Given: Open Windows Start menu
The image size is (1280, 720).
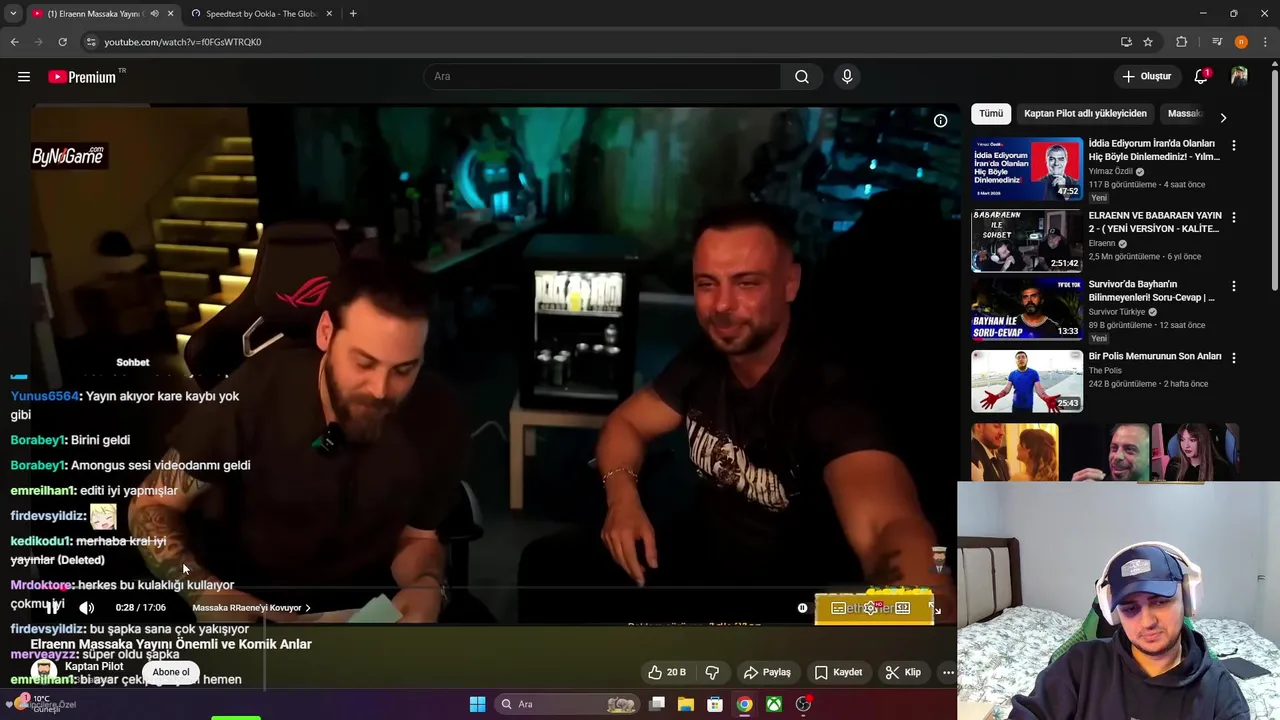Looking at the screenshot, I should tap(477, 704).
